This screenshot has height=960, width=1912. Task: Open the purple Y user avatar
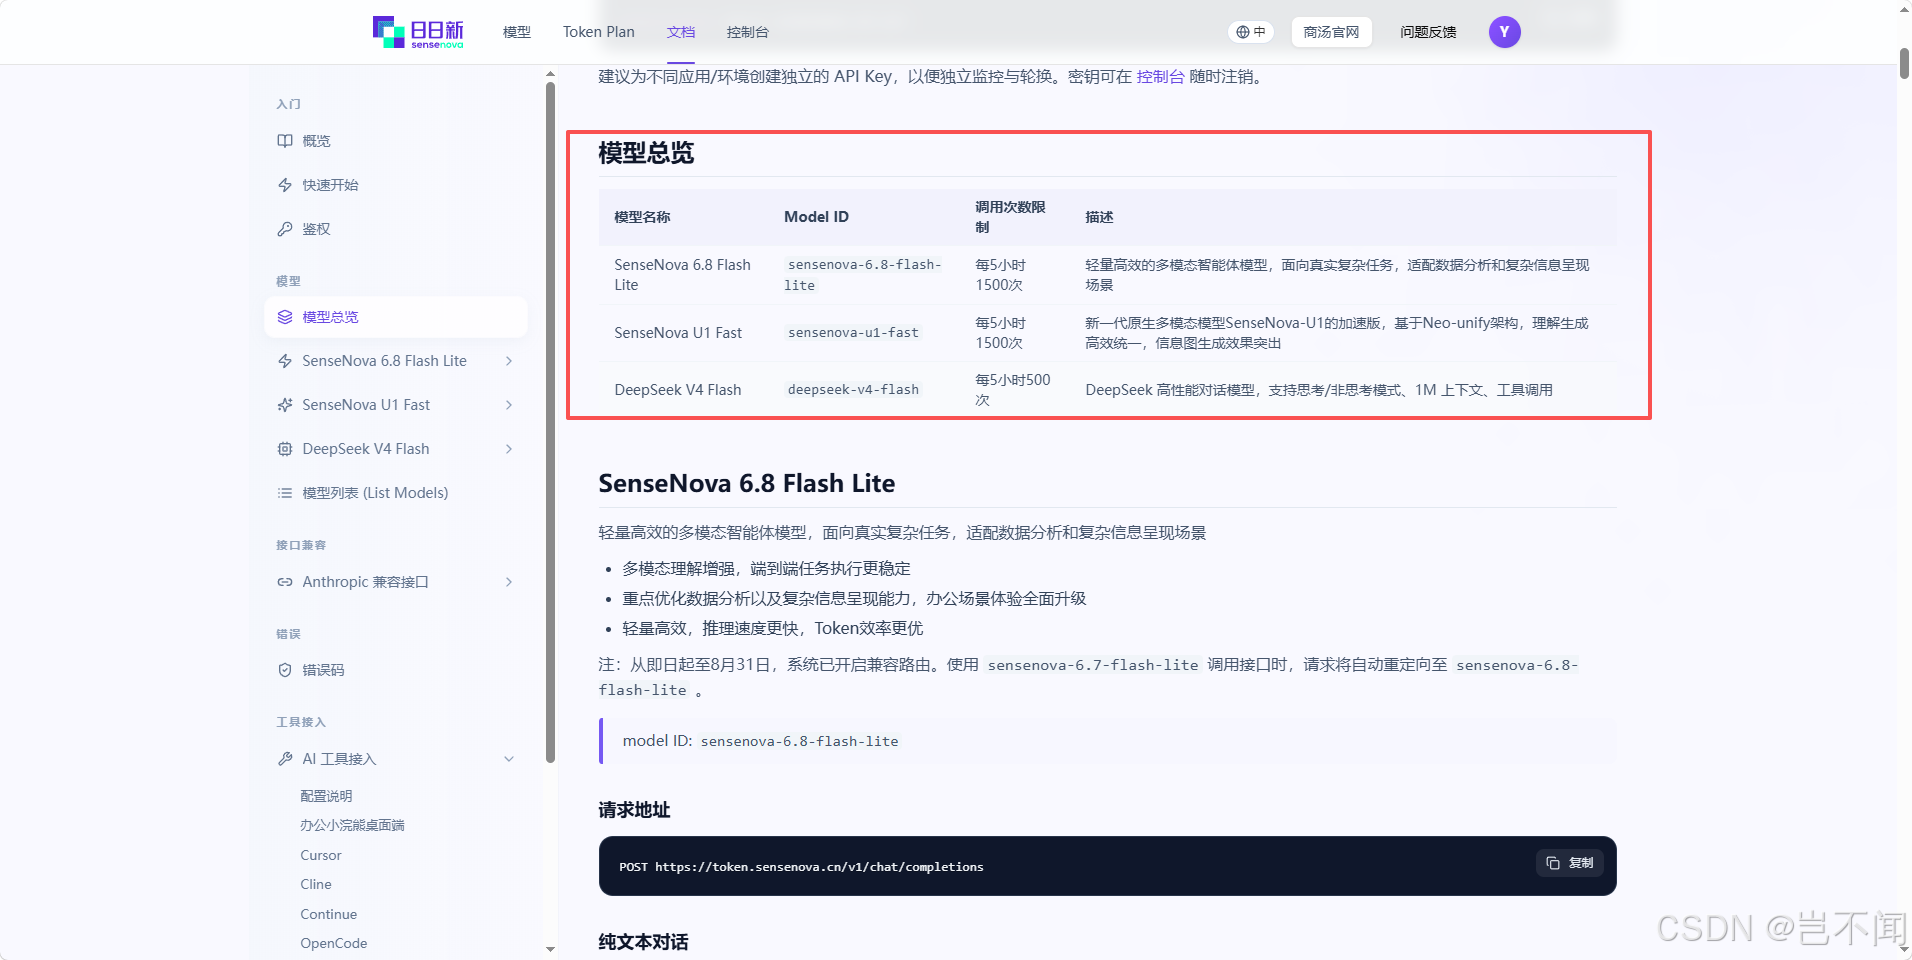click(1504, 32)
